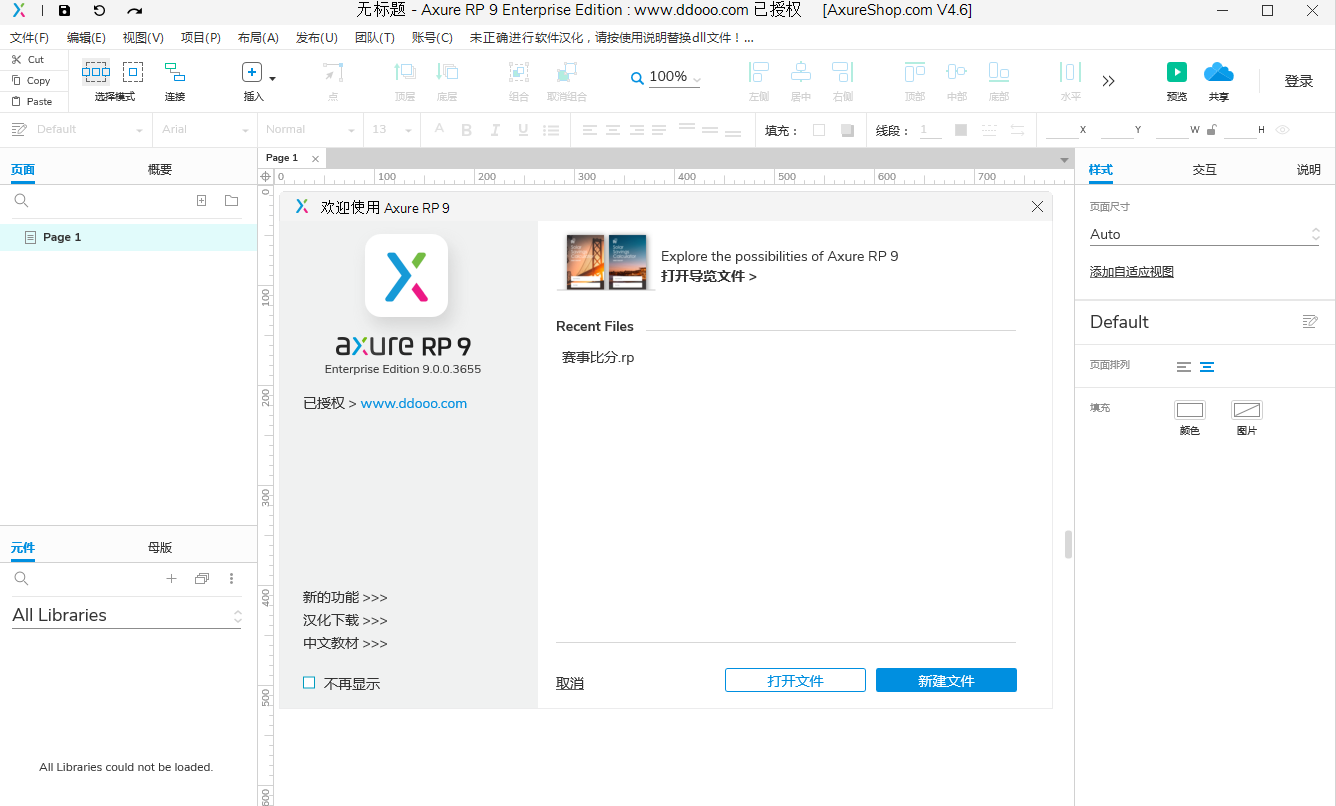The width and height of the screenshot is (1336, 806).
Task: Switch to the 交互 tab
Action: [x=1205, y=169]
